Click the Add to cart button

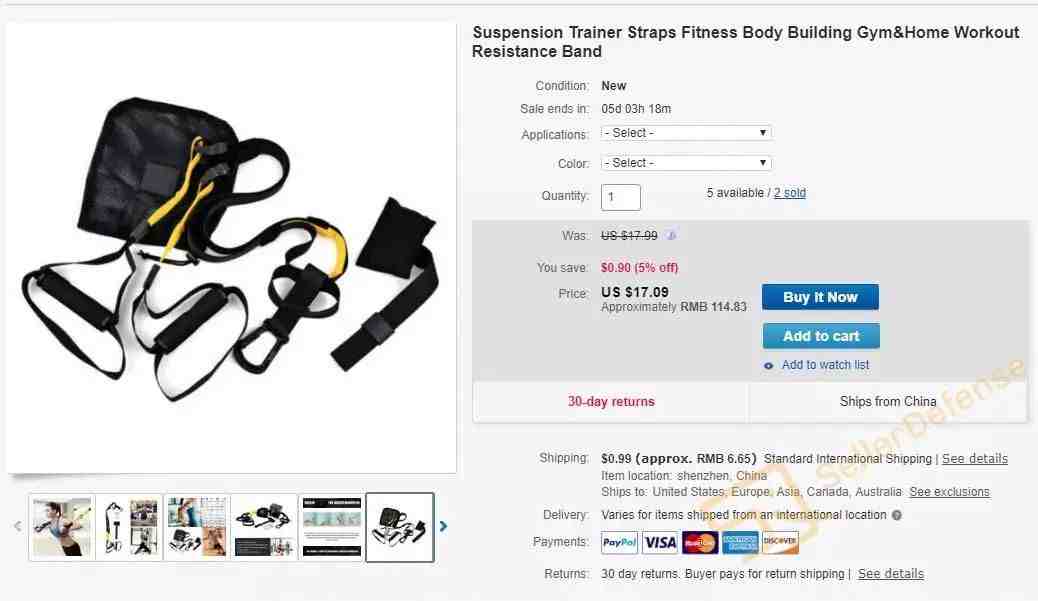point(821,336)
